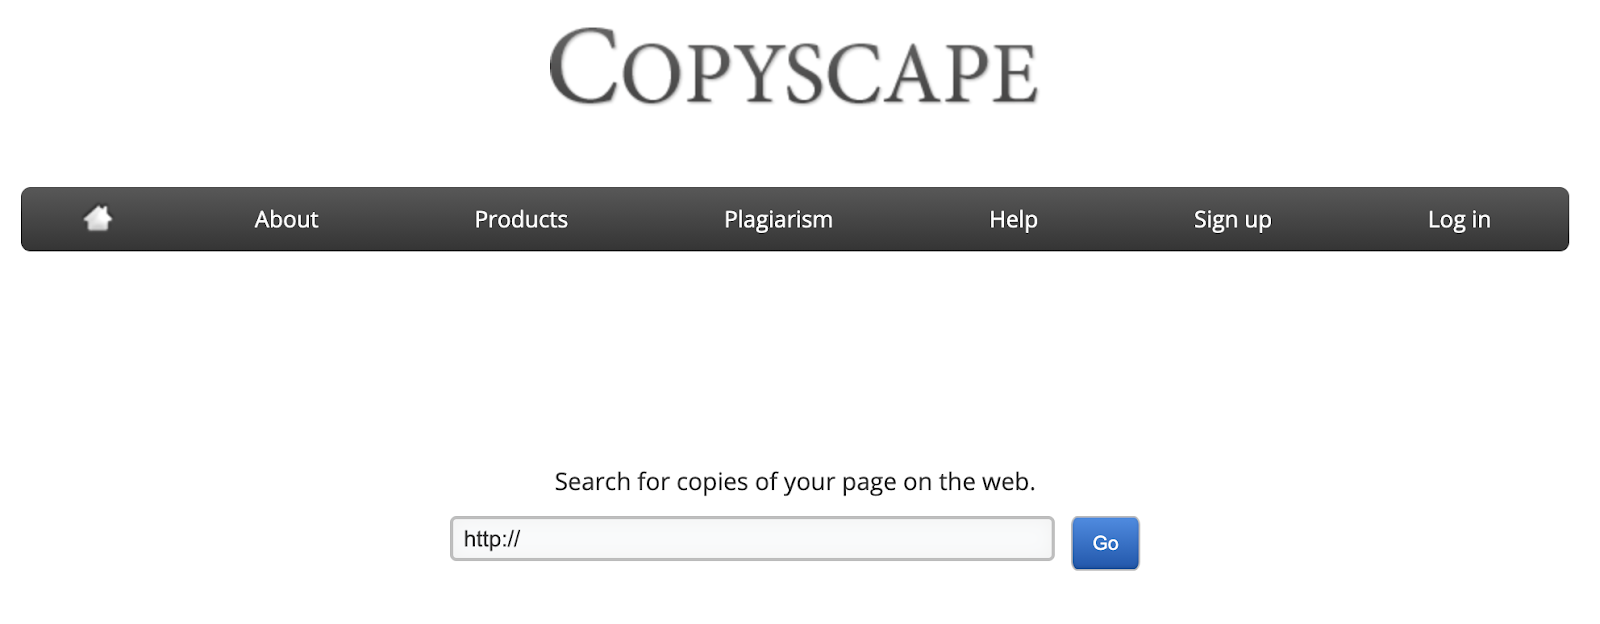This screenshot has width=1600, height=624.
Task: Select Plagiarism in the navigation bar
Action: coord(778,220)
